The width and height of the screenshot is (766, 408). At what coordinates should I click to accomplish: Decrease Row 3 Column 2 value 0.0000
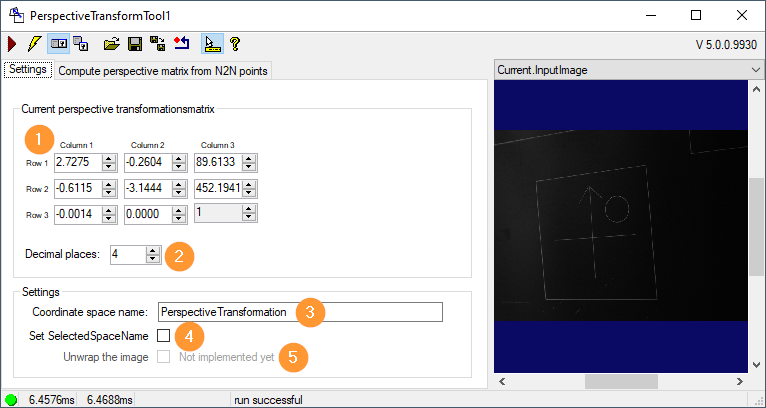point(179,218)
